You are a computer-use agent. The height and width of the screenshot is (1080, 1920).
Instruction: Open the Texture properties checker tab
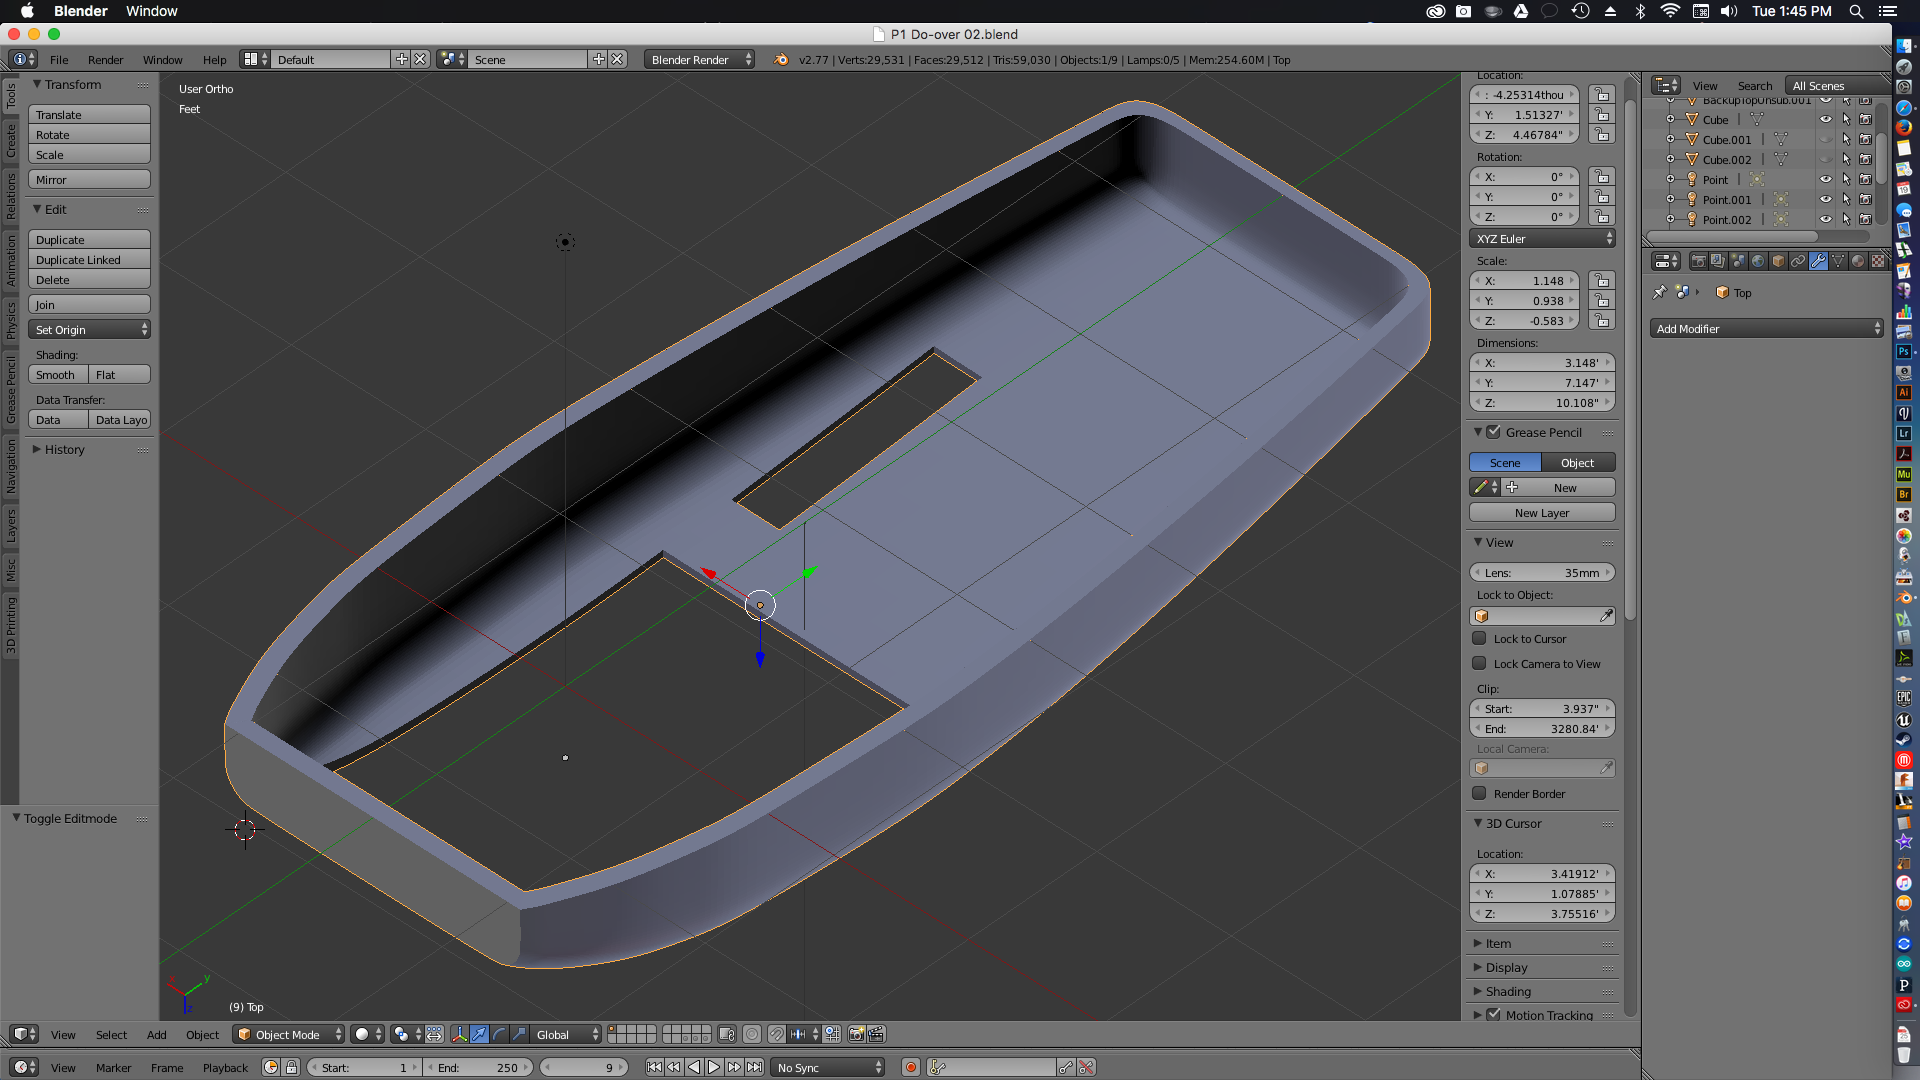point(1878,261)
